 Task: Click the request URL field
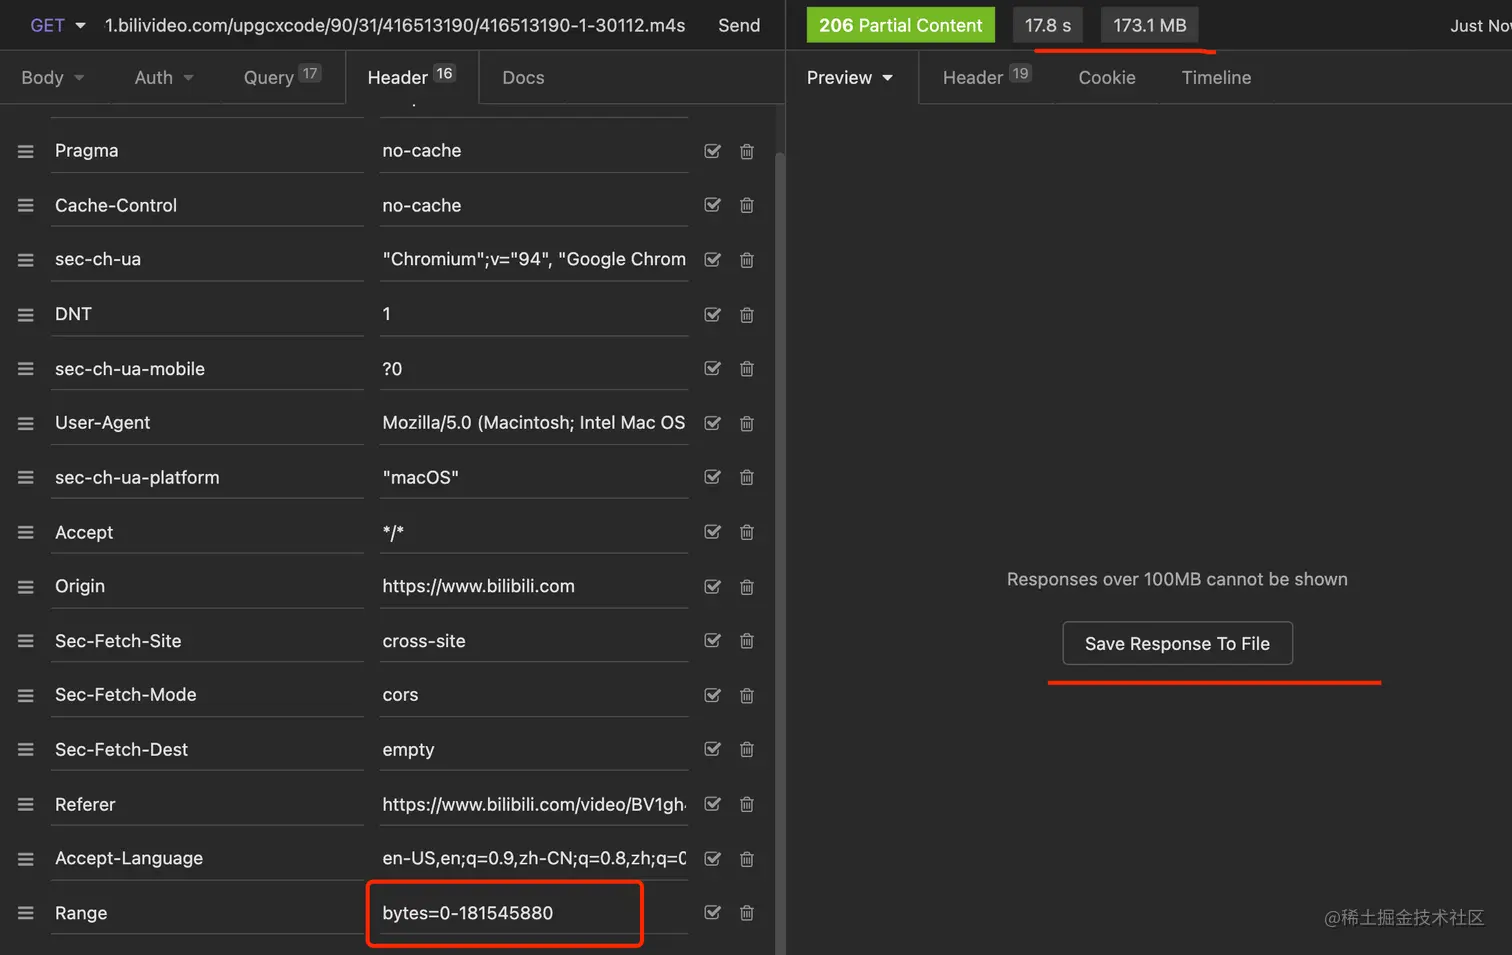[395, 25]
